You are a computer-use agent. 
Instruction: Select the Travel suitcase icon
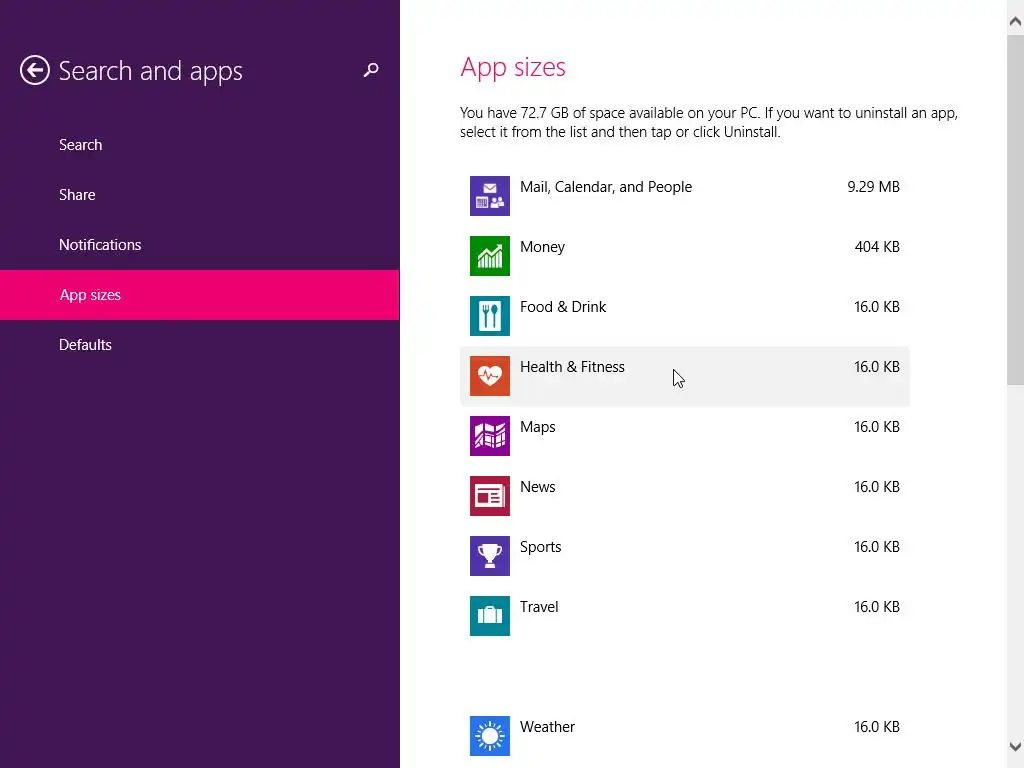490,616
